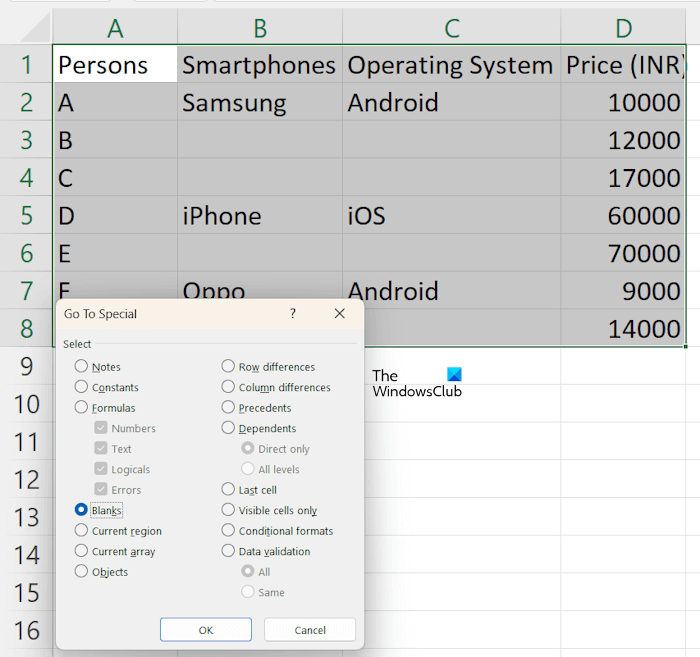This screenshot has height=657, width=700.
Task: Select row 12 header
Action: (x=26, y=479)
